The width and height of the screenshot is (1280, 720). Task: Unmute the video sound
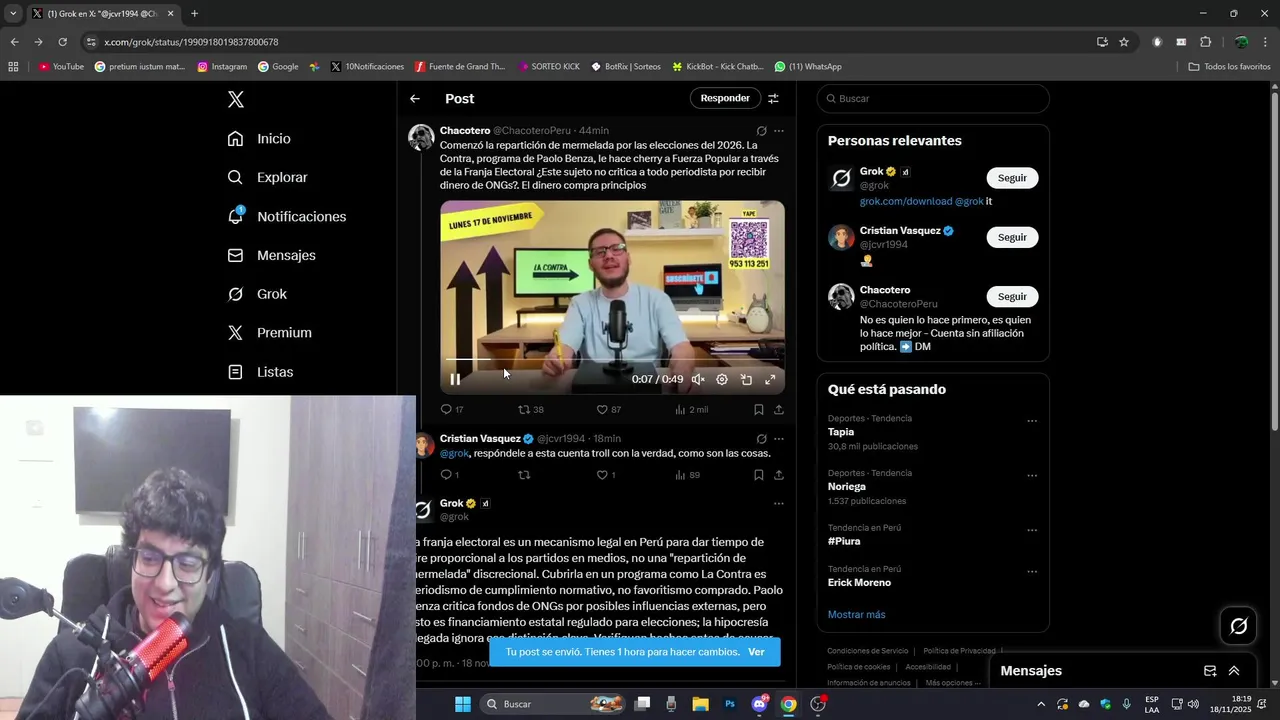[x=698, y=379]
